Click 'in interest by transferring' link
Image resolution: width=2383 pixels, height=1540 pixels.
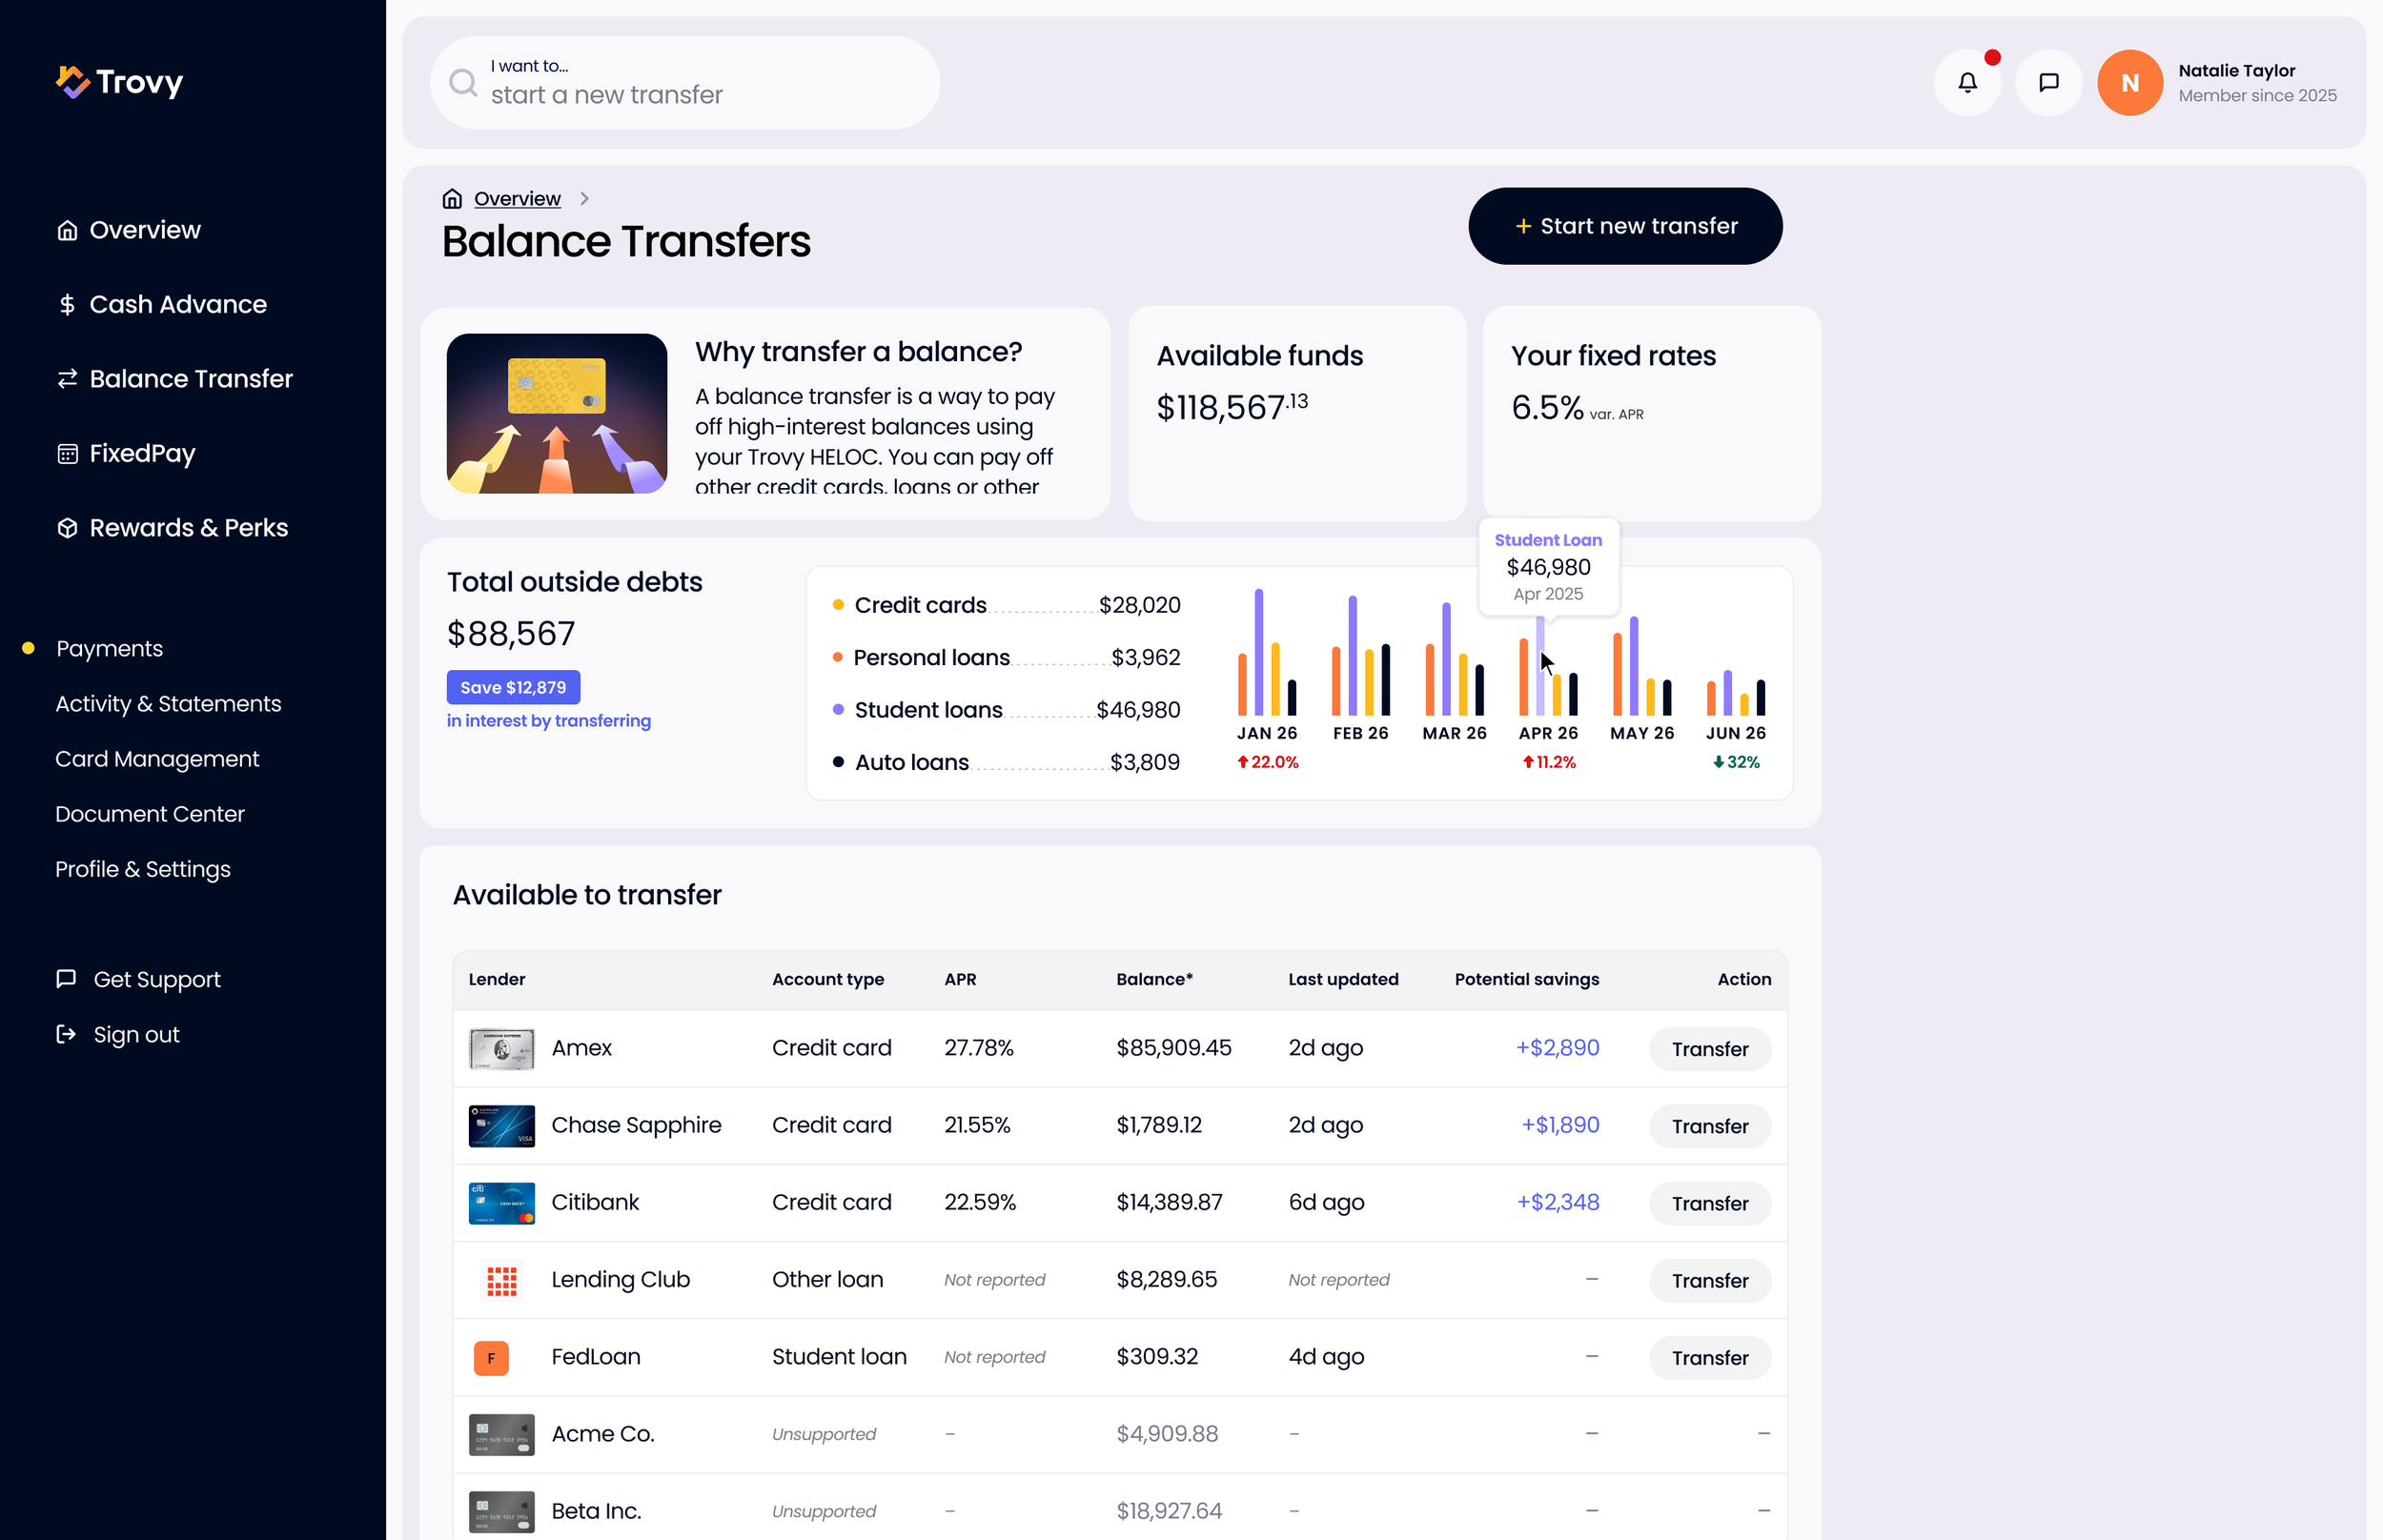pos(548,721)
